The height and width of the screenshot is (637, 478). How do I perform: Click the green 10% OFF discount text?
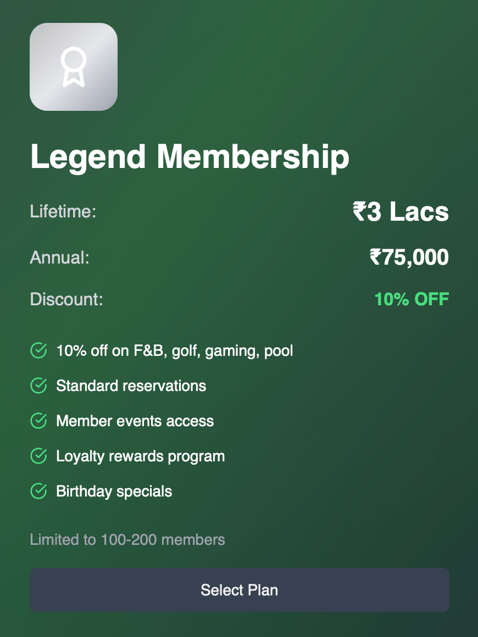pyautogui.click(x=411, y=299)
